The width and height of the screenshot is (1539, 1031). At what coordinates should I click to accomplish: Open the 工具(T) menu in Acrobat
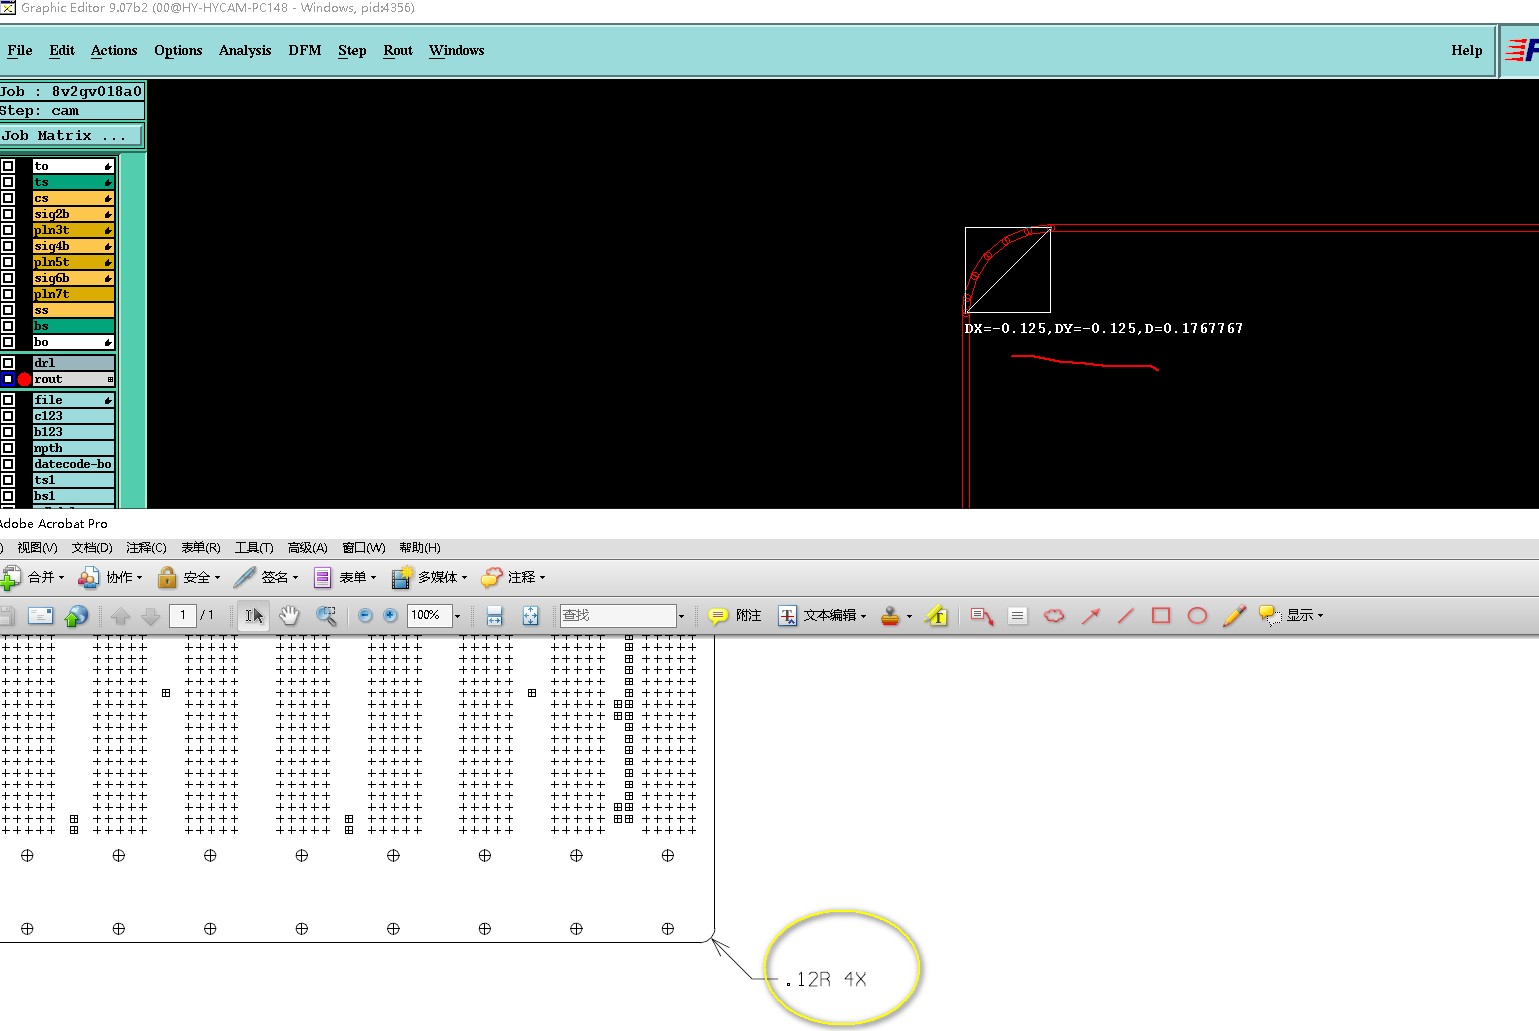[x=254, y=548]
